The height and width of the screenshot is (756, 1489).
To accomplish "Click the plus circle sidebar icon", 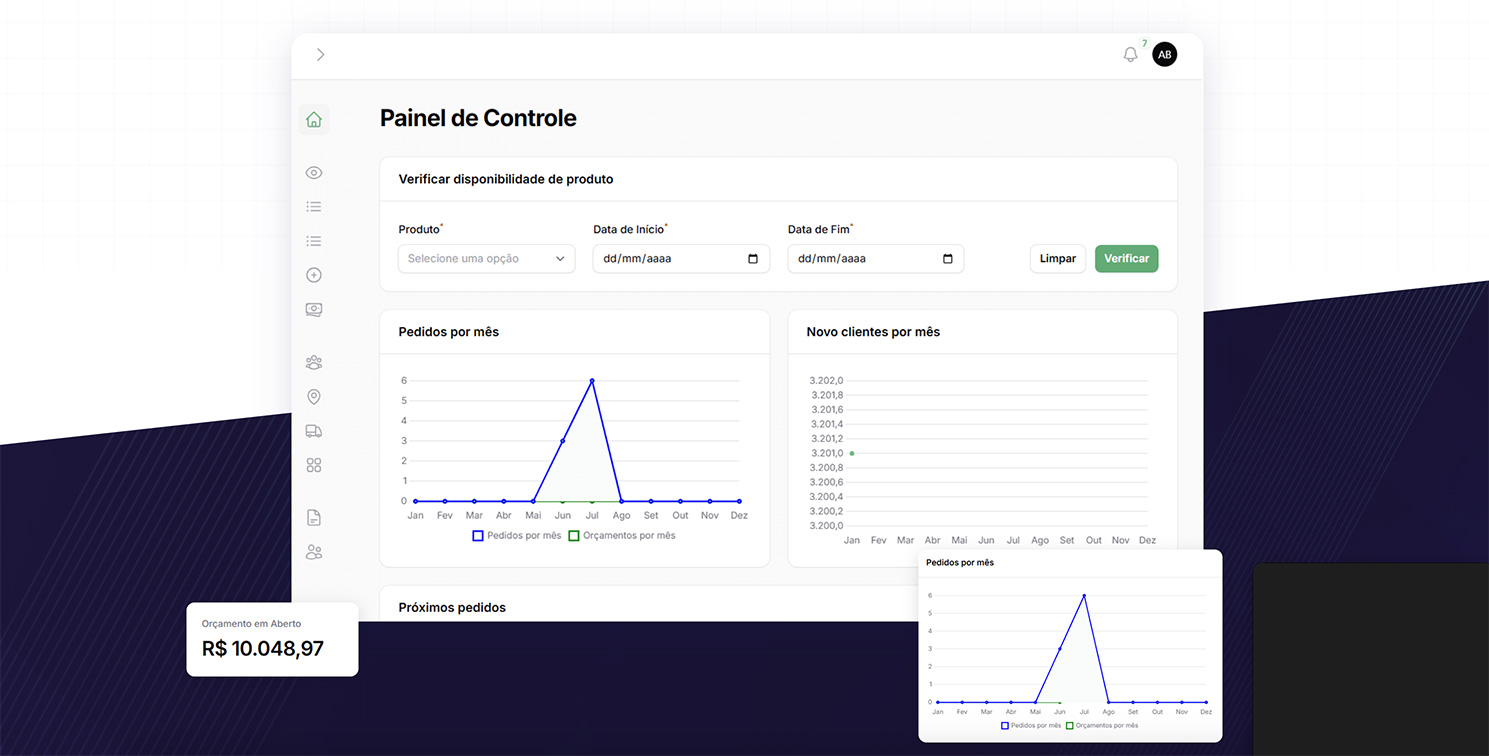I will (x=314, y=275).
